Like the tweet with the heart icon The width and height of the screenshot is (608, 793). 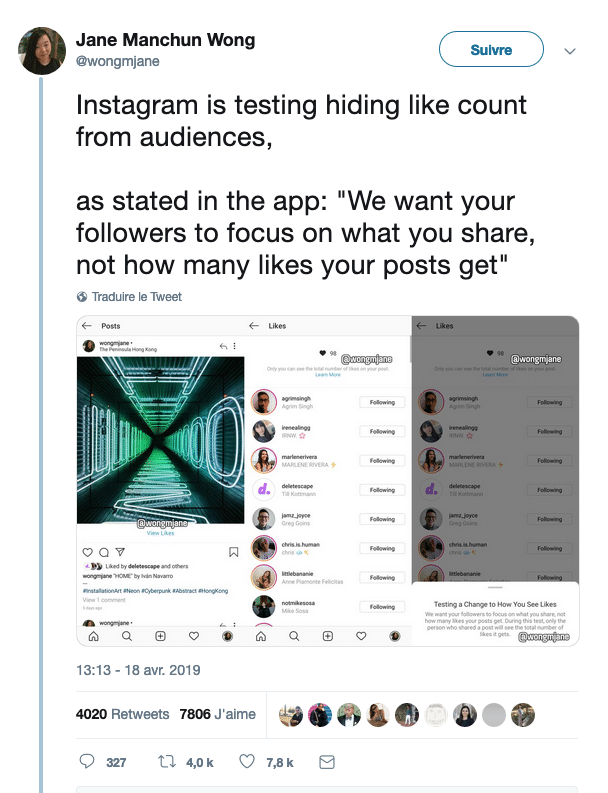[247, 761]
